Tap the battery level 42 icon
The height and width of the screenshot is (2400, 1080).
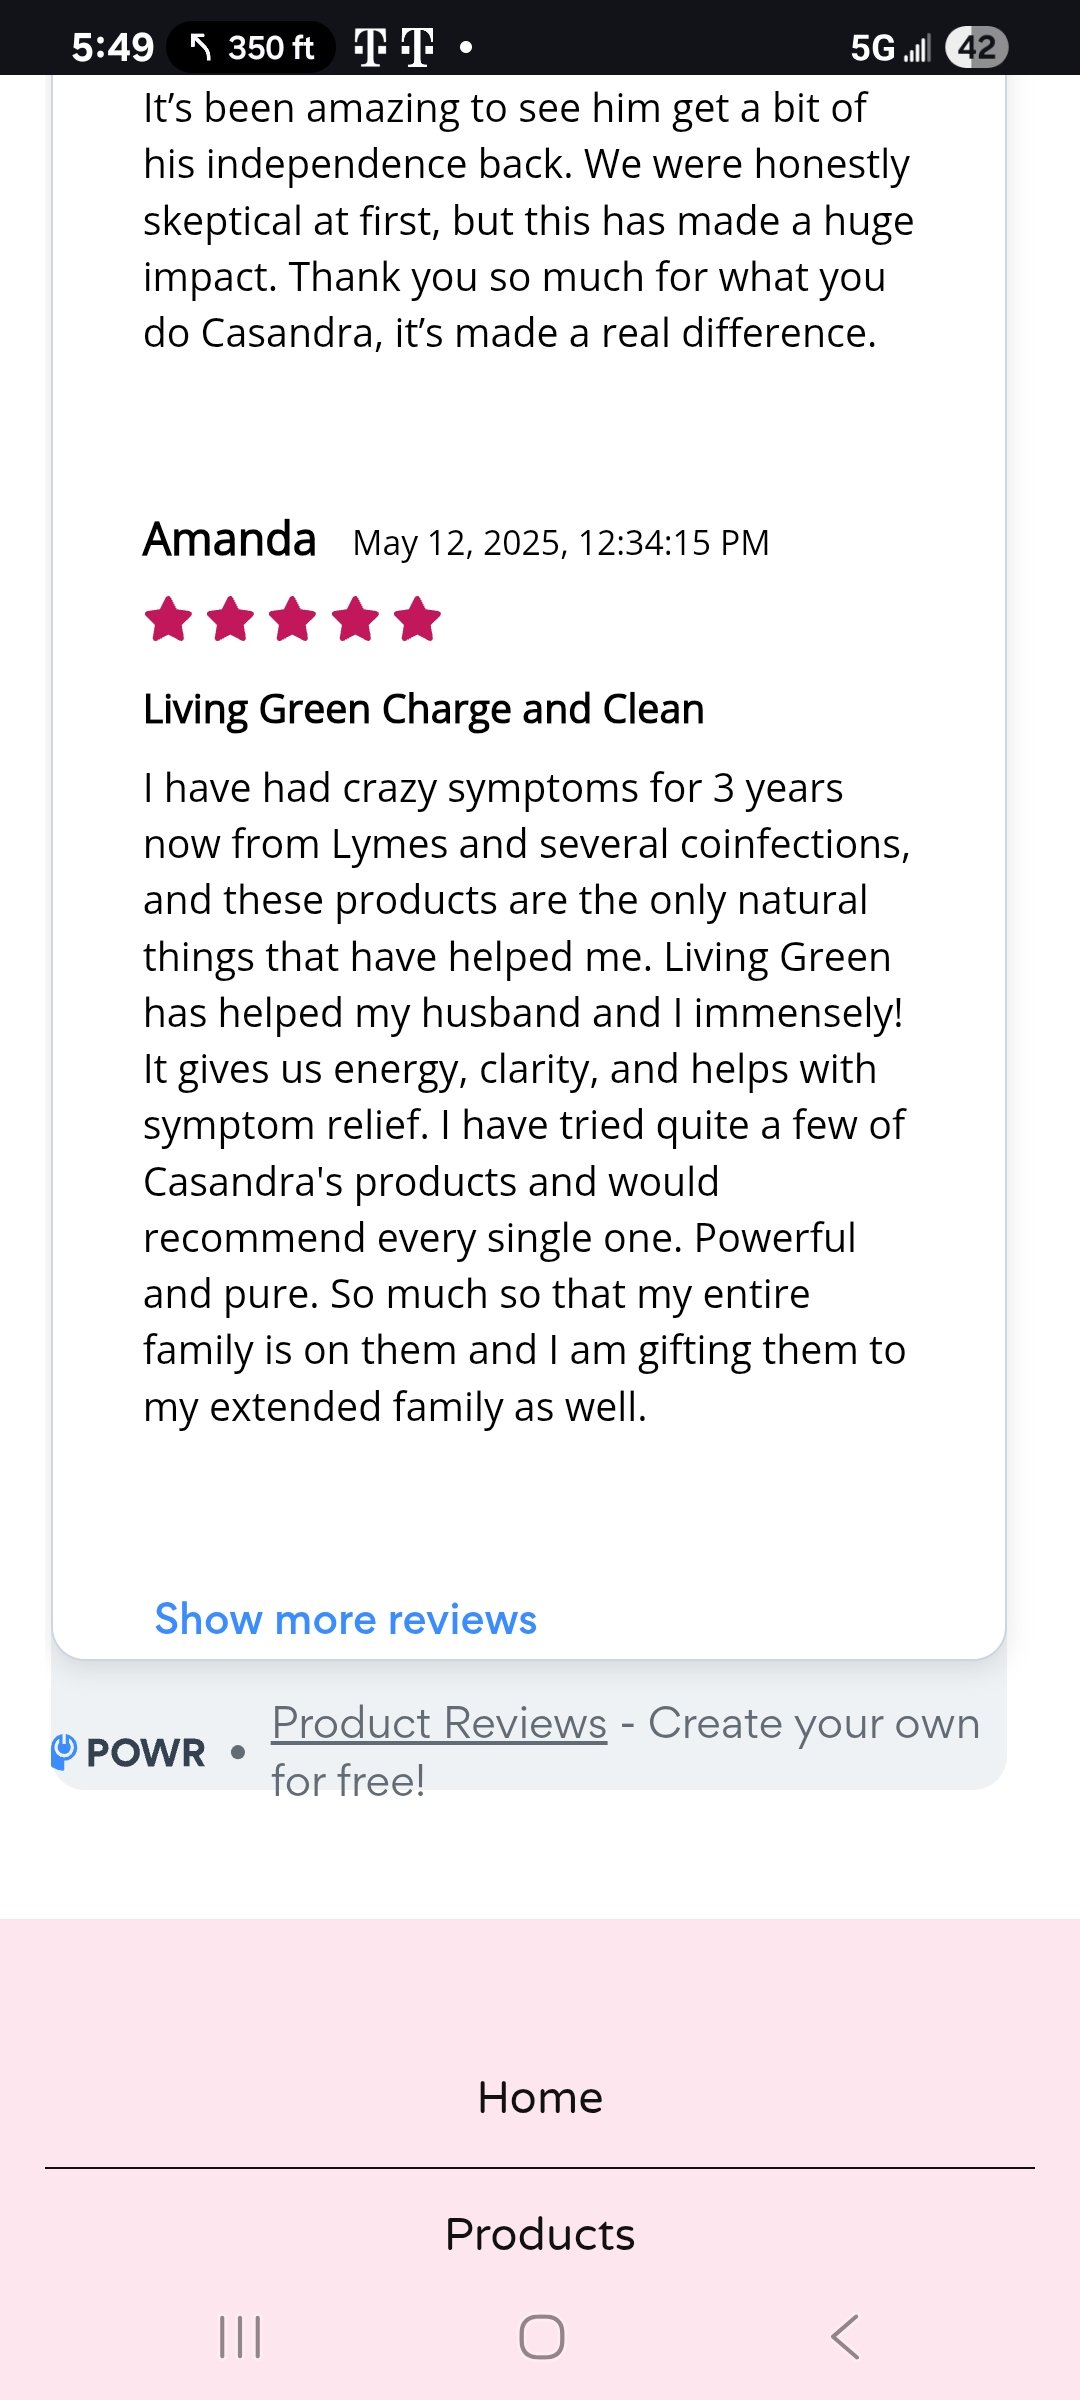[977, 47]
